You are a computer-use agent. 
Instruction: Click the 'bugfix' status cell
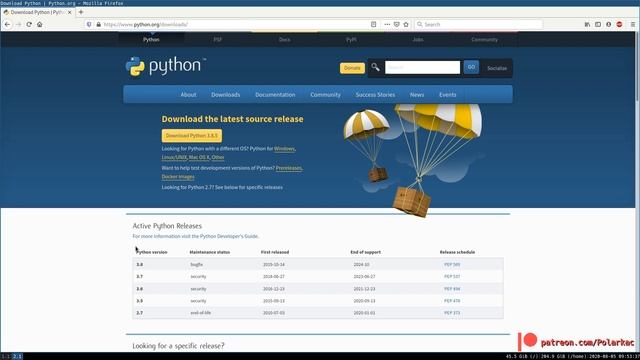(x=196, y=264)
